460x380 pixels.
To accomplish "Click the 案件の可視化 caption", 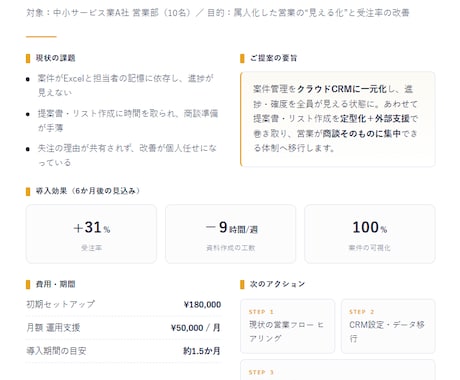I will point(369,248).
